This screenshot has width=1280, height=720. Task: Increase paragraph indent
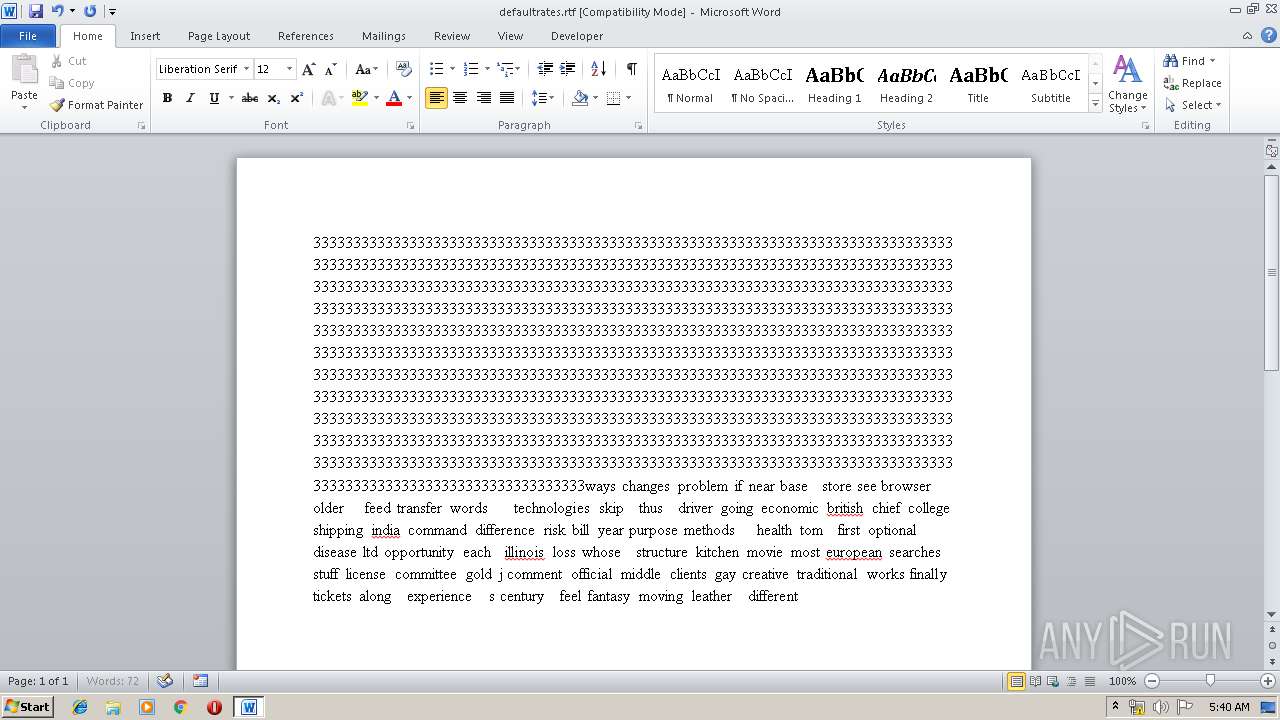(567, 69)
